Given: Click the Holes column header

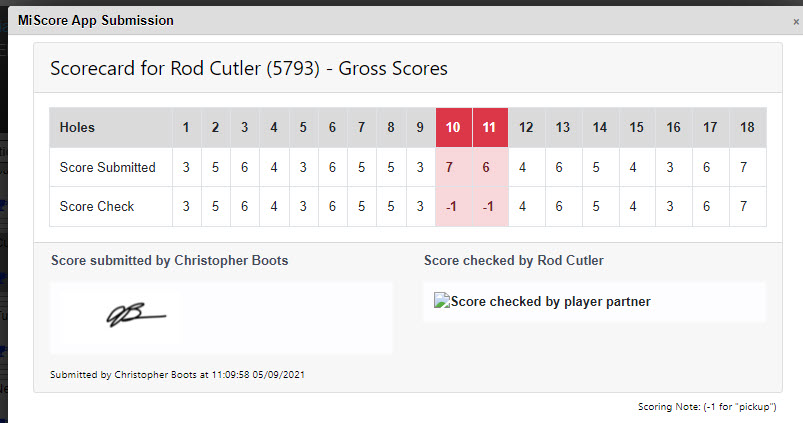Looking at the screenshot, I should (x=78, y=127).
